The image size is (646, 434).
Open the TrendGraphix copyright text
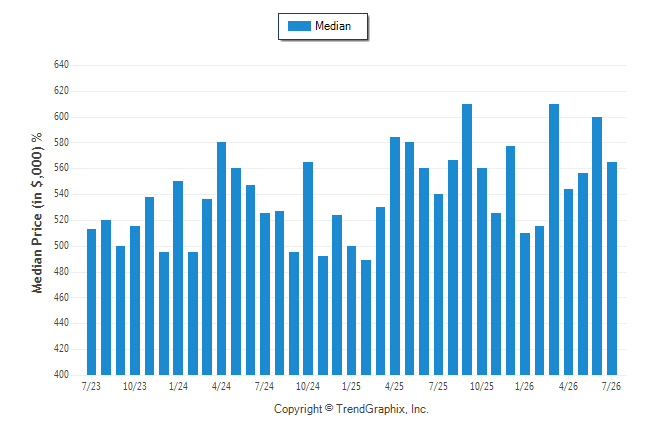[351, 409]
